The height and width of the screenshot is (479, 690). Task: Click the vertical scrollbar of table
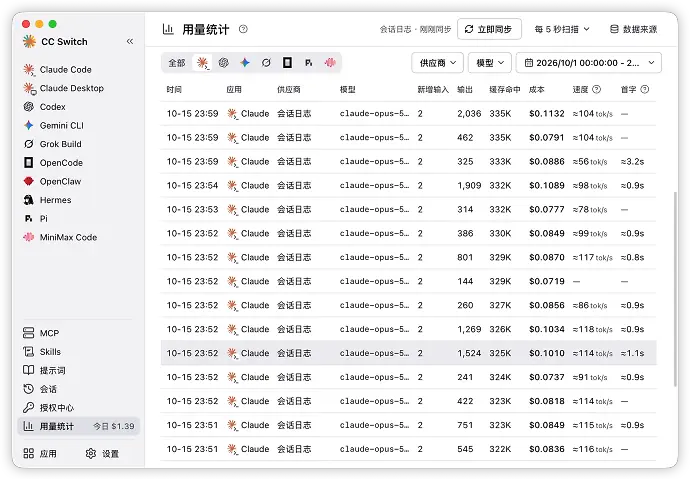click(675, 289)
